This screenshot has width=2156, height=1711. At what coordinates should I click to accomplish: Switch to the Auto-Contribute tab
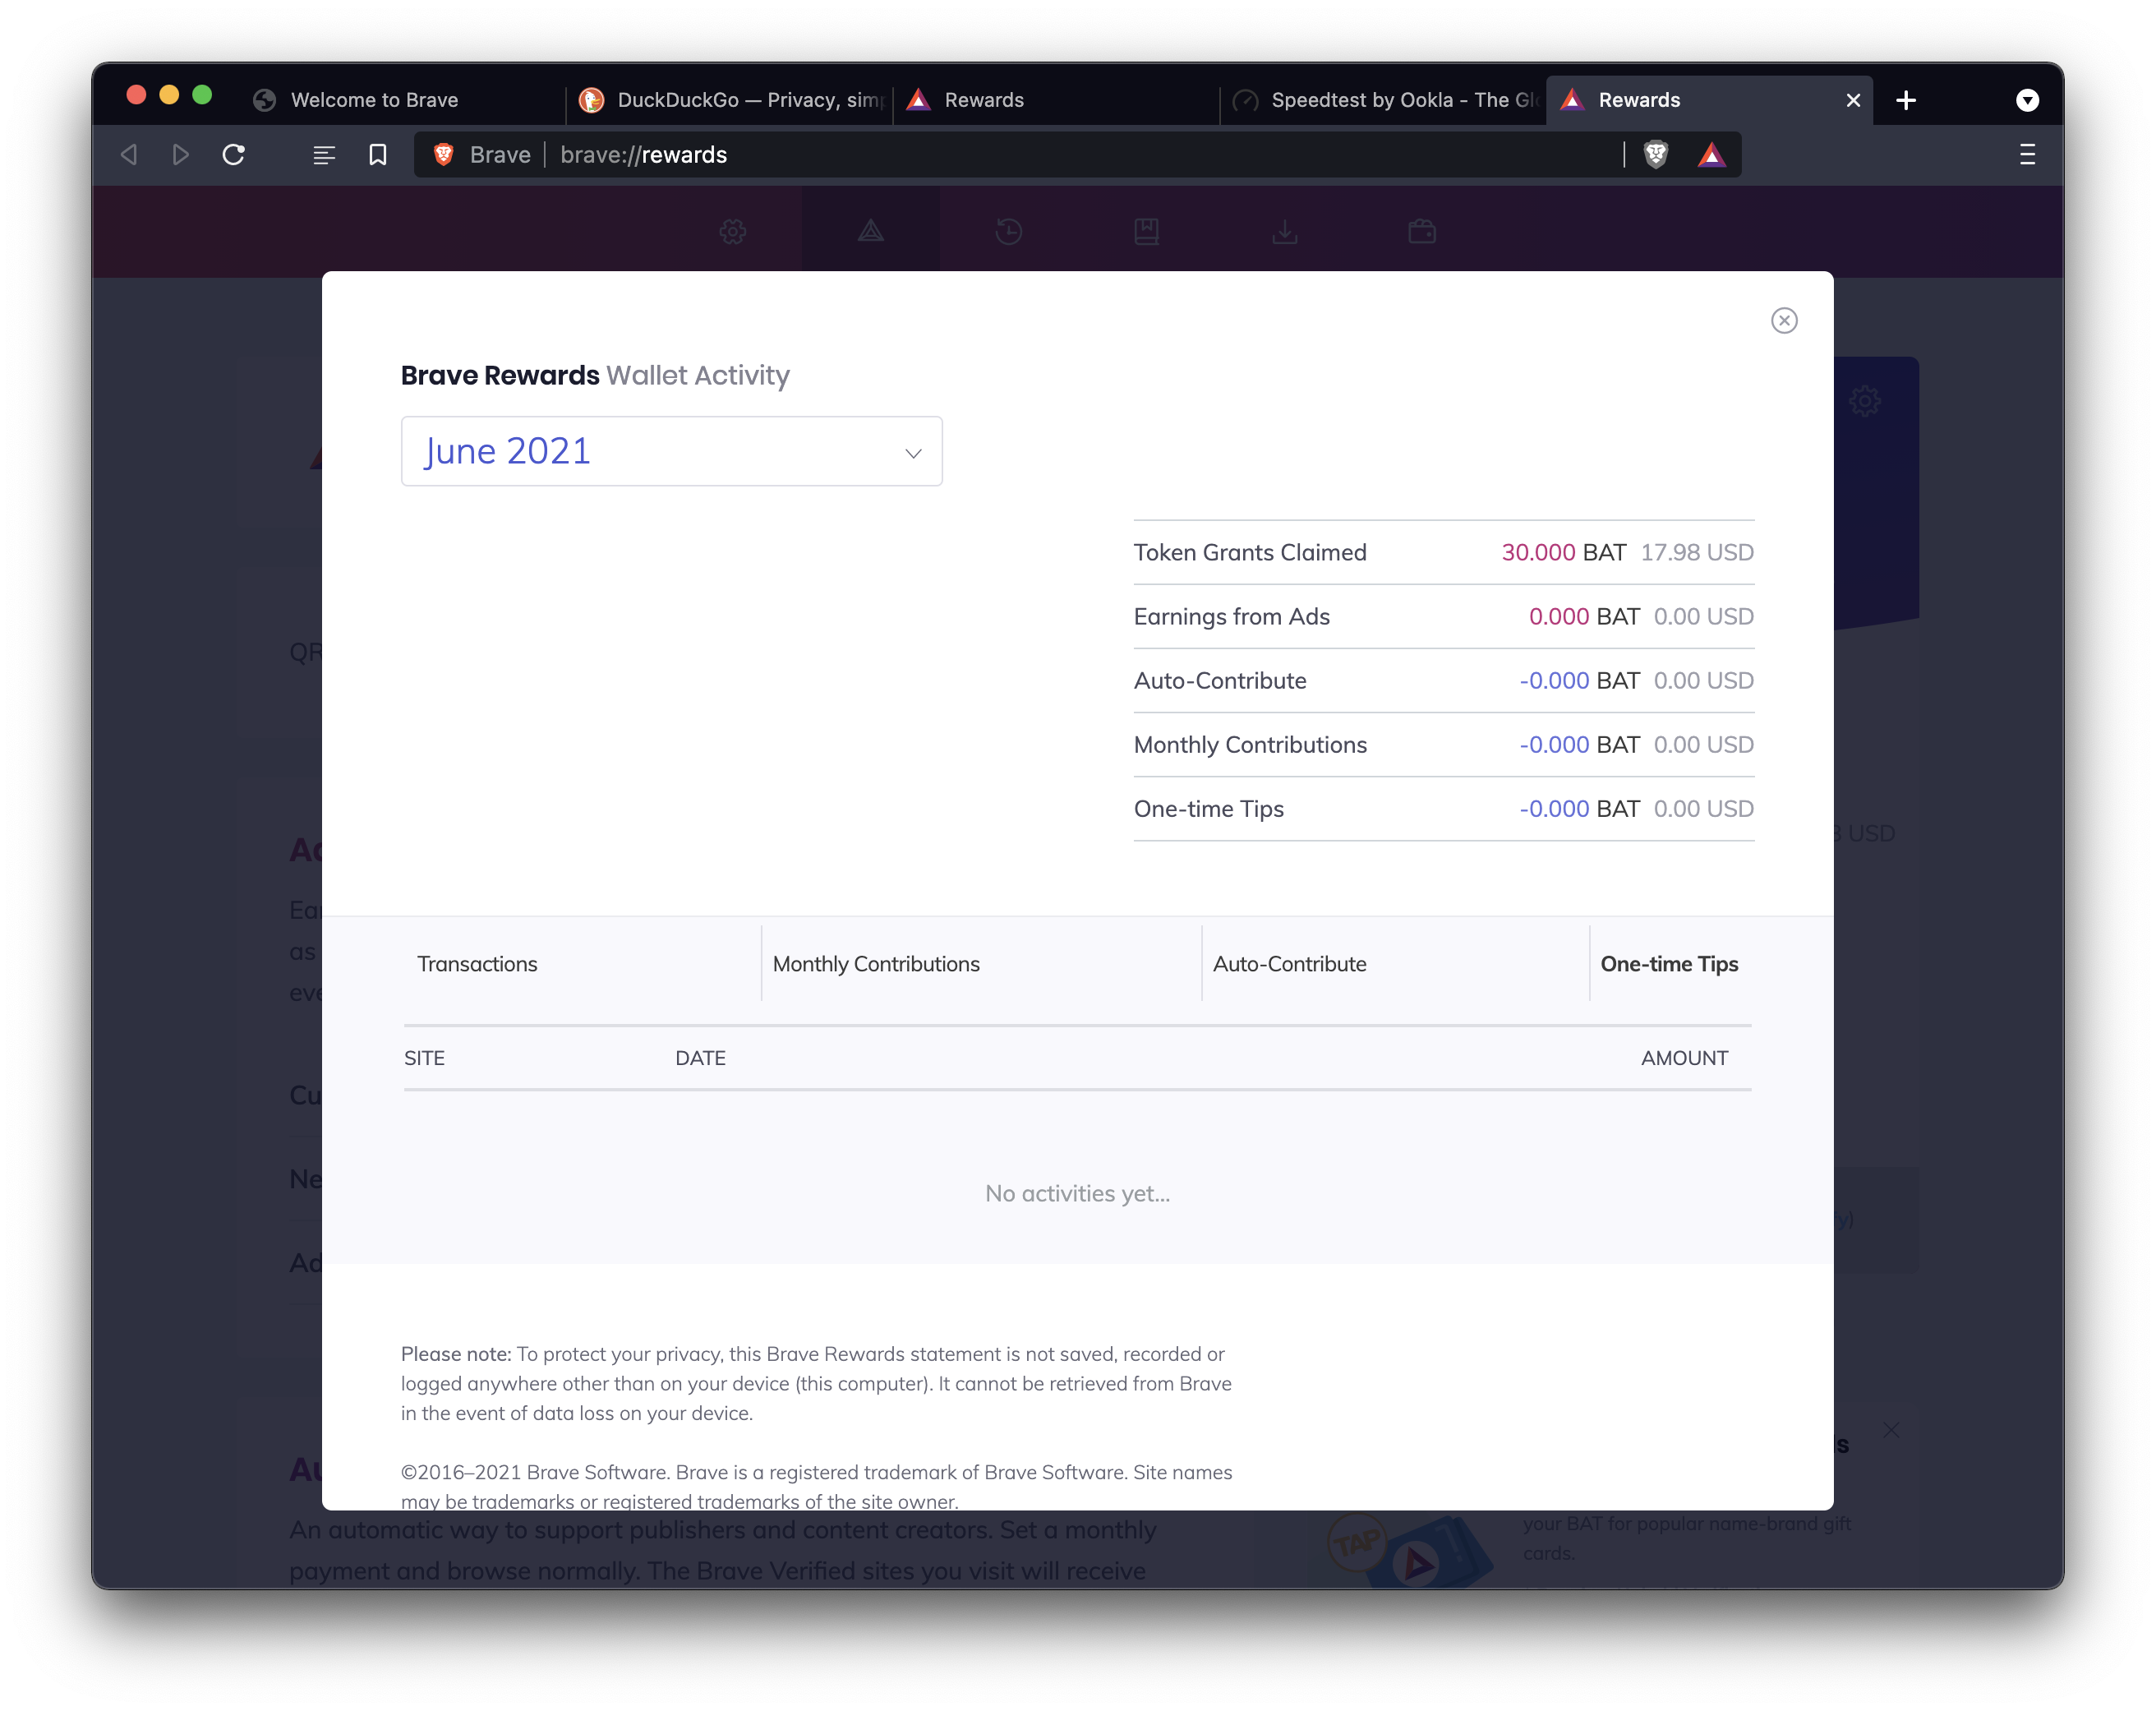click(x=1289, y=964)
